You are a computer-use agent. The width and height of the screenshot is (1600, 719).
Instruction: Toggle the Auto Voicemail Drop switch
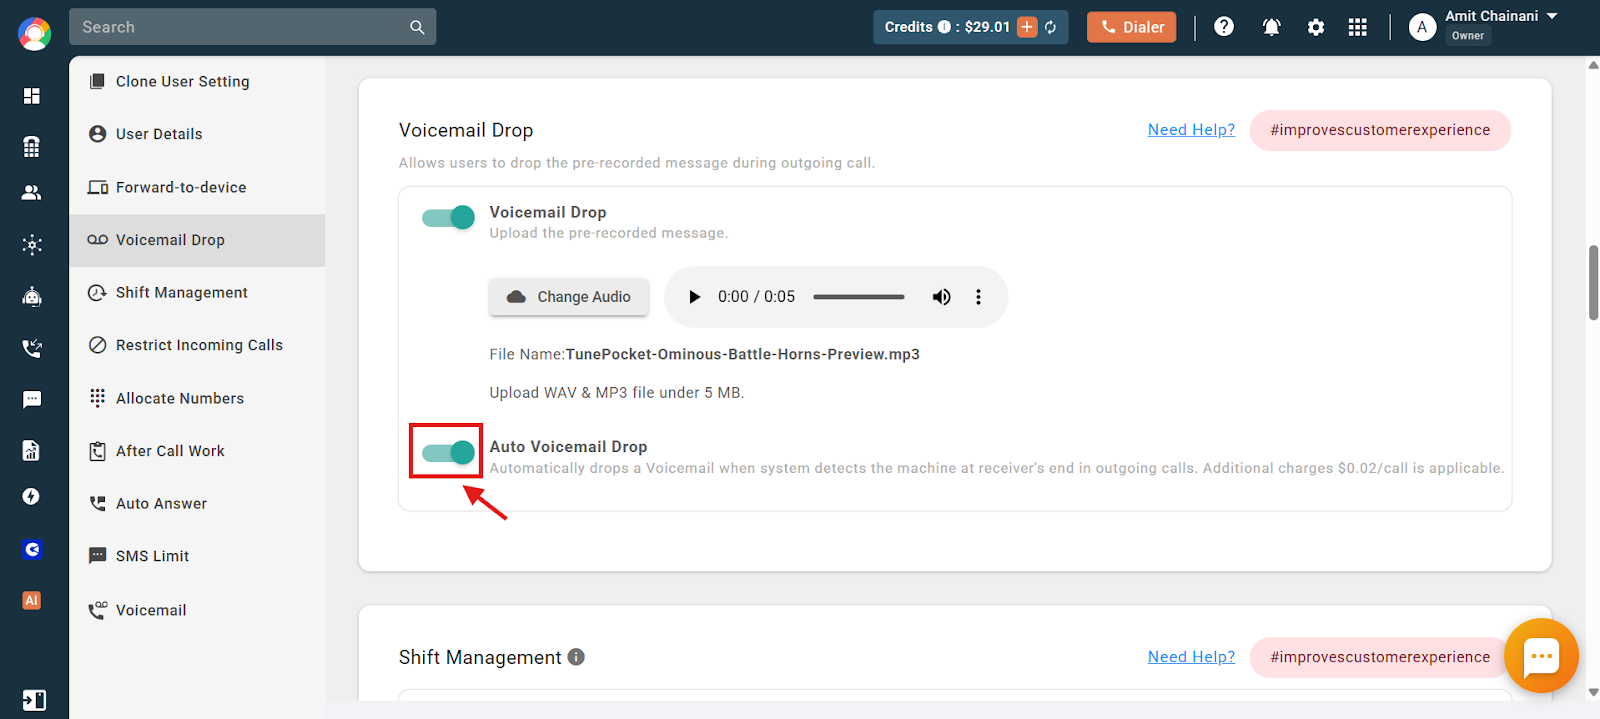(x=448, y=453)
